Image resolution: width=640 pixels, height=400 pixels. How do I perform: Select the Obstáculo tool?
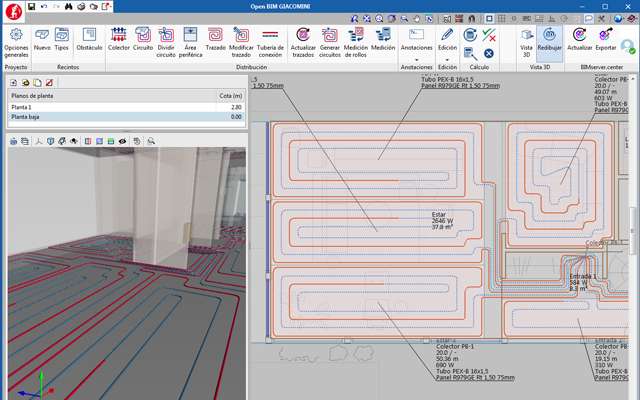coord(89,40)
